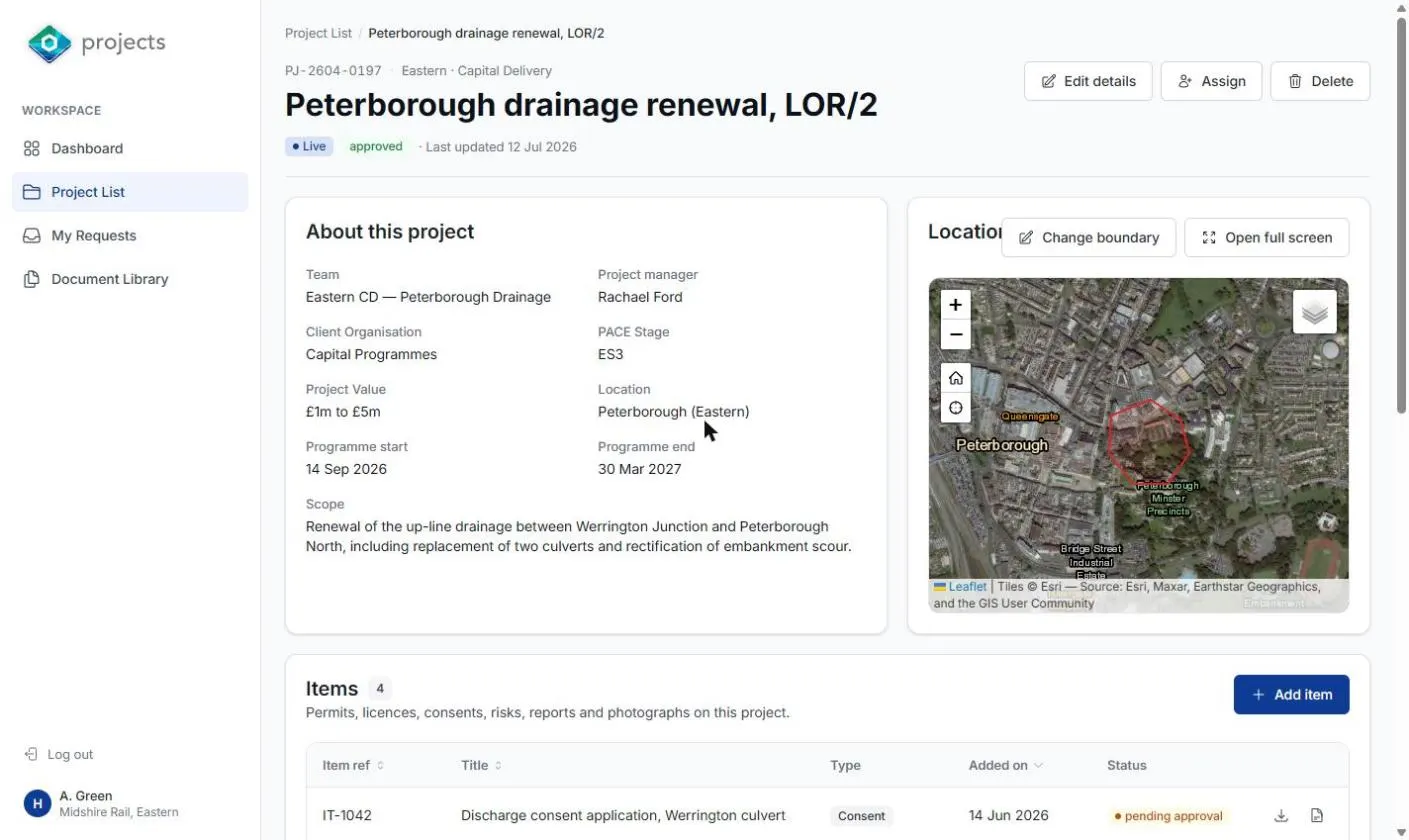Reset map to home view
The height and width of the screenshot is (840, 1409).
(x=955, y=378)
